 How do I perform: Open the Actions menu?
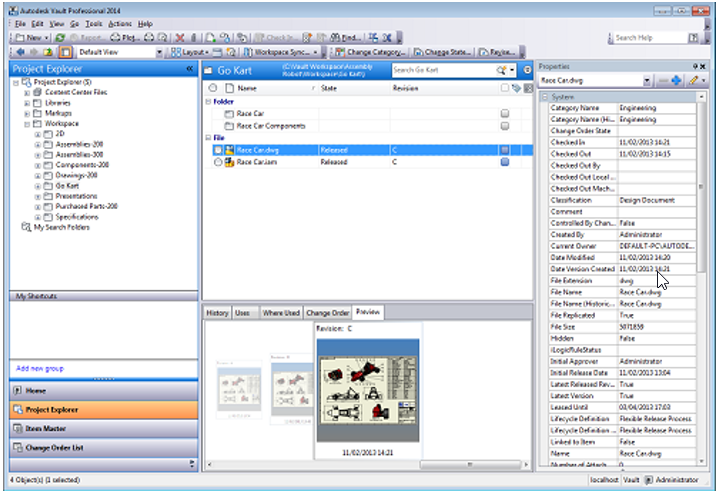click(x=120, y=23)
